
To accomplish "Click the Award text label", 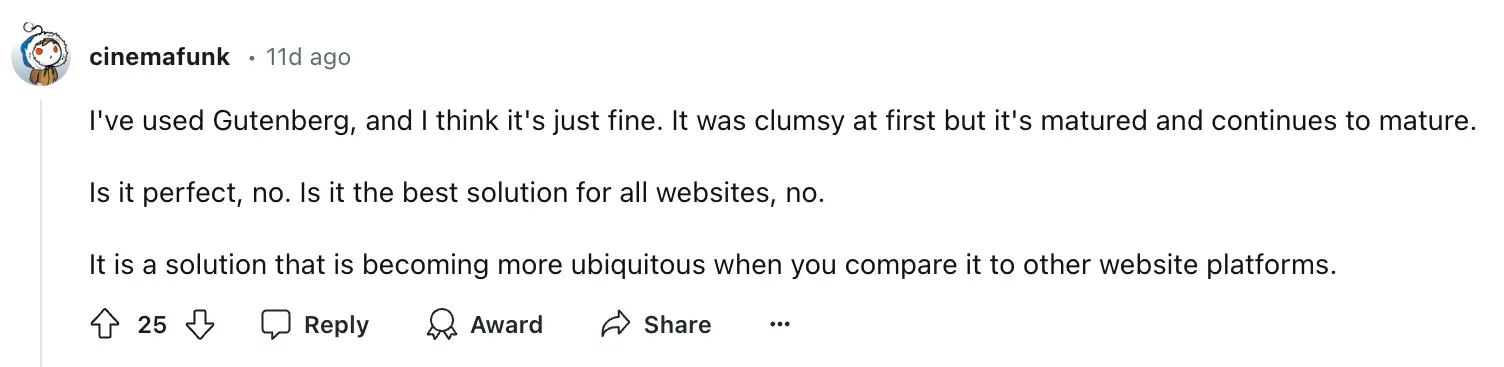I will click(x=506, y=325).
